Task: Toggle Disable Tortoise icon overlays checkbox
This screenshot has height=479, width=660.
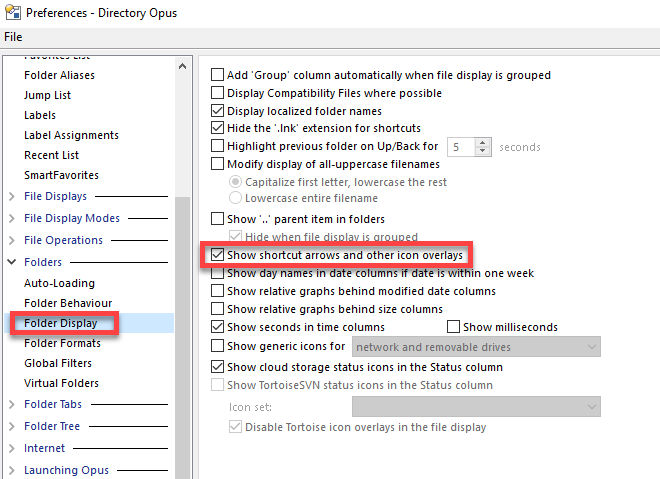Action: [x=235, y=427]
